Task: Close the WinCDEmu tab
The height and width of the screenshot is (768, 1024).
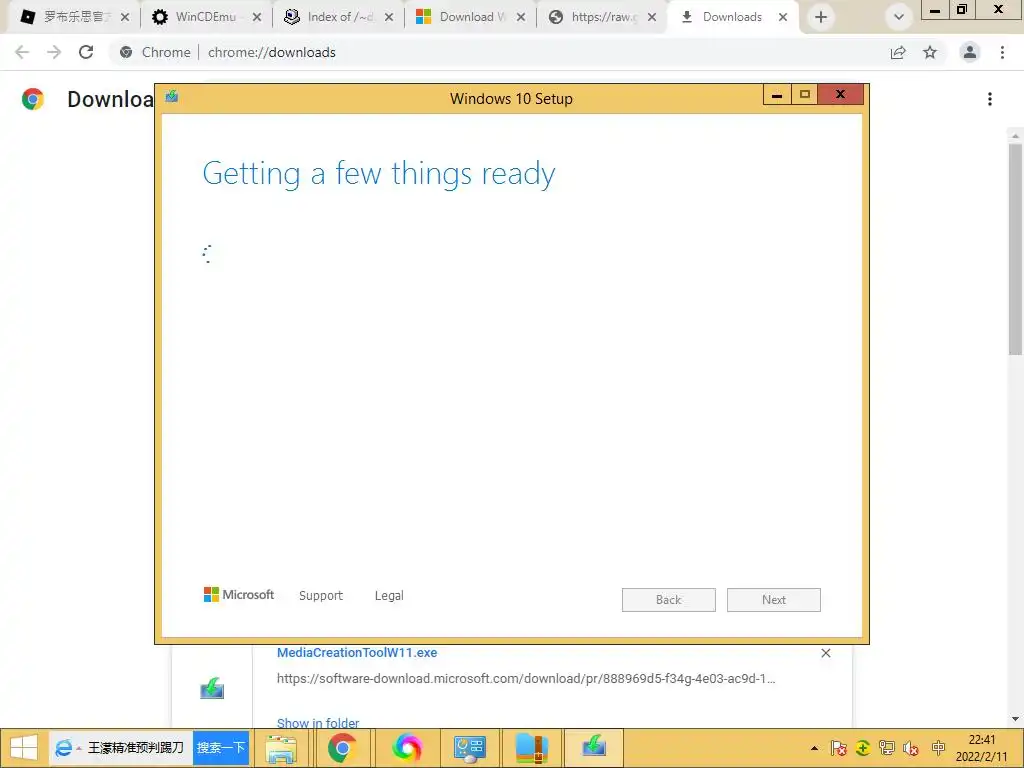Action: (257, 18)
